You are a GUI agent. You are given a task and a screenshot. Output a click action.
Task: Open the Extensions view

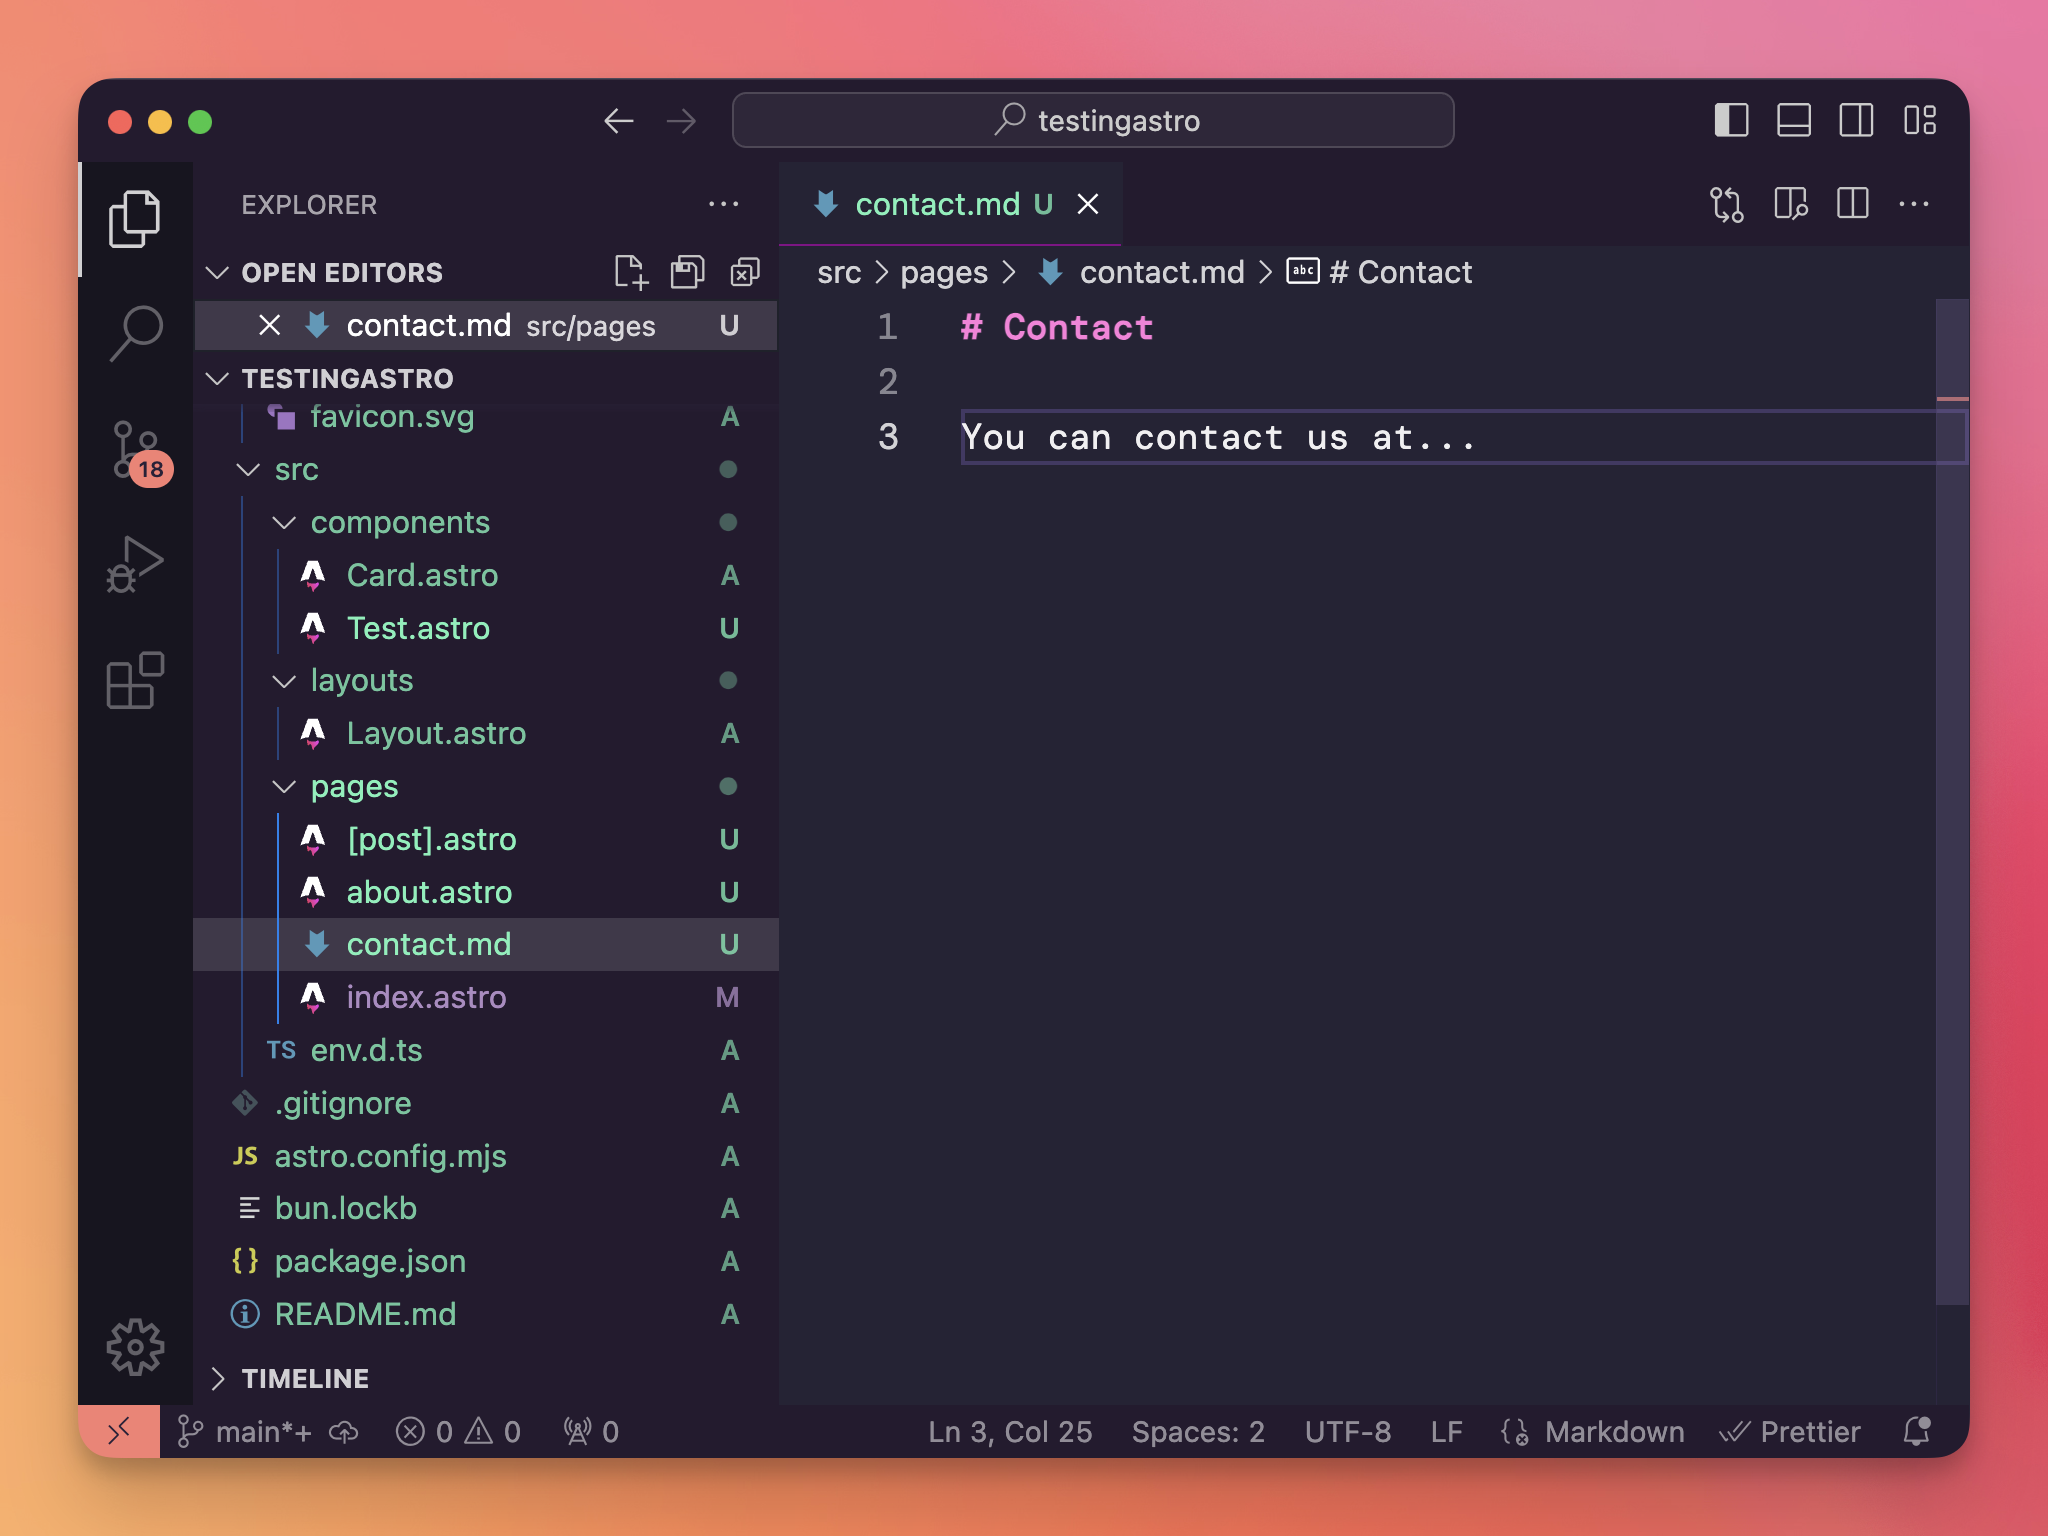[x=135, y=681]
